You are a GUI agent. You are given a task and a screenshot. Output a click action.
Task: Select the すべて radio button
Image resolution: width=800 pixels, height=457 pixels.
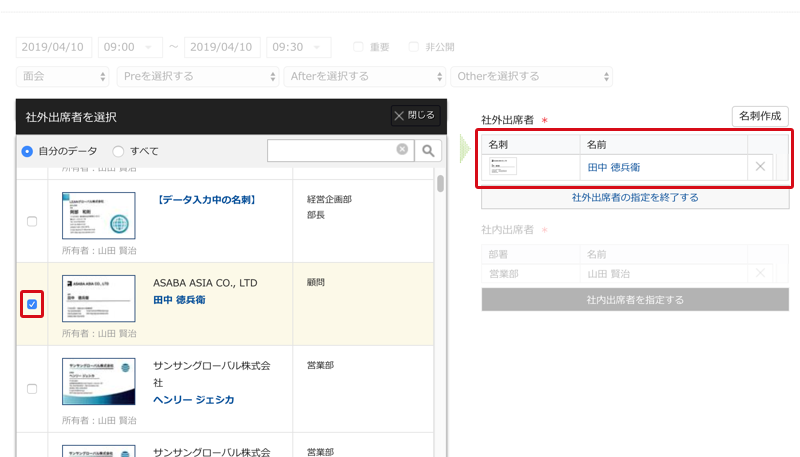[119, 151]
